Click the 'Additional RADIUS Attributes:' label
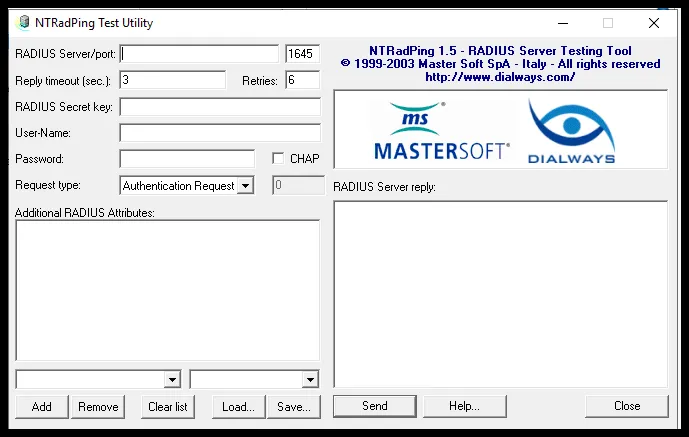The height and width of the screenshot is (437, 689). [x=85, y=213]
